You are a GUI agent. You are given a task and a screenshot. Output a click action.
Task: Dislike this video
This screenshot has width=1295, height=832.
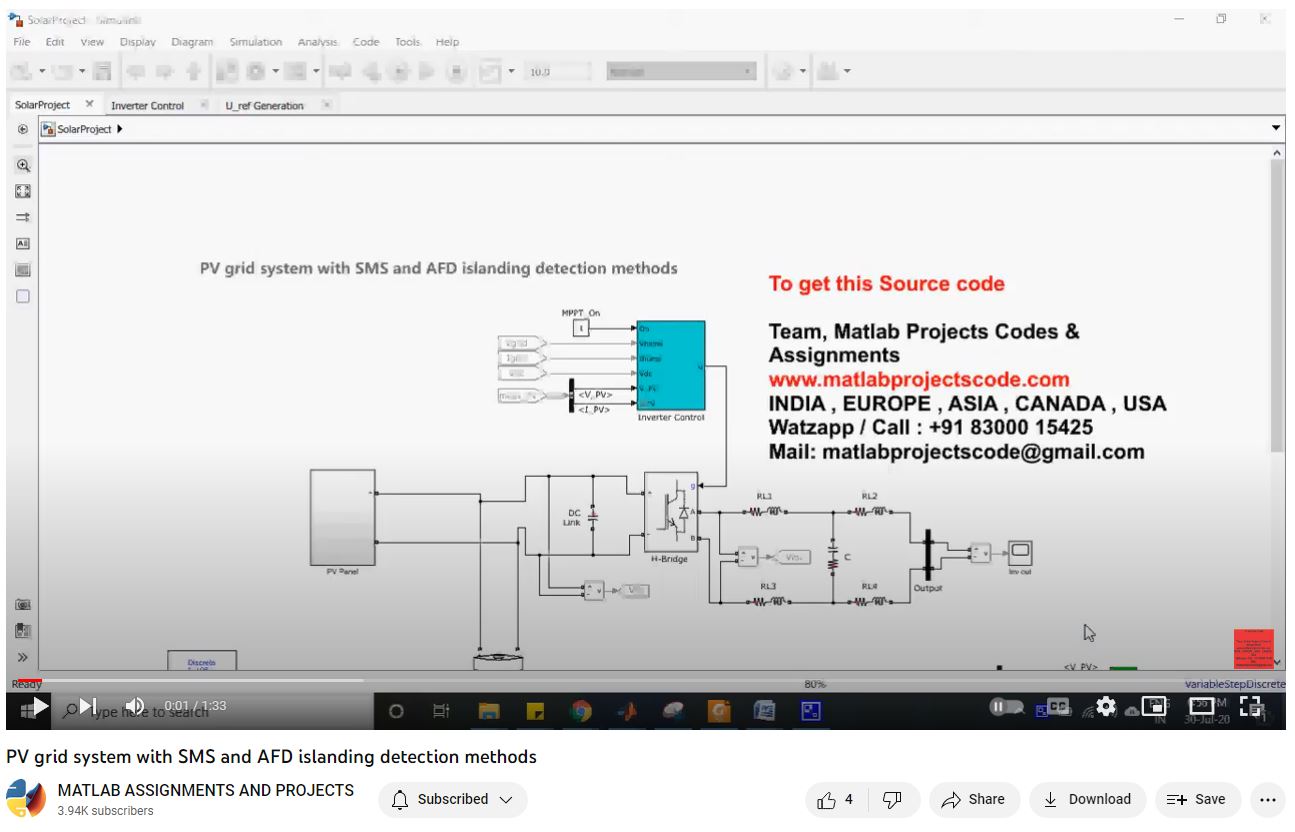[x=892, y=800]
